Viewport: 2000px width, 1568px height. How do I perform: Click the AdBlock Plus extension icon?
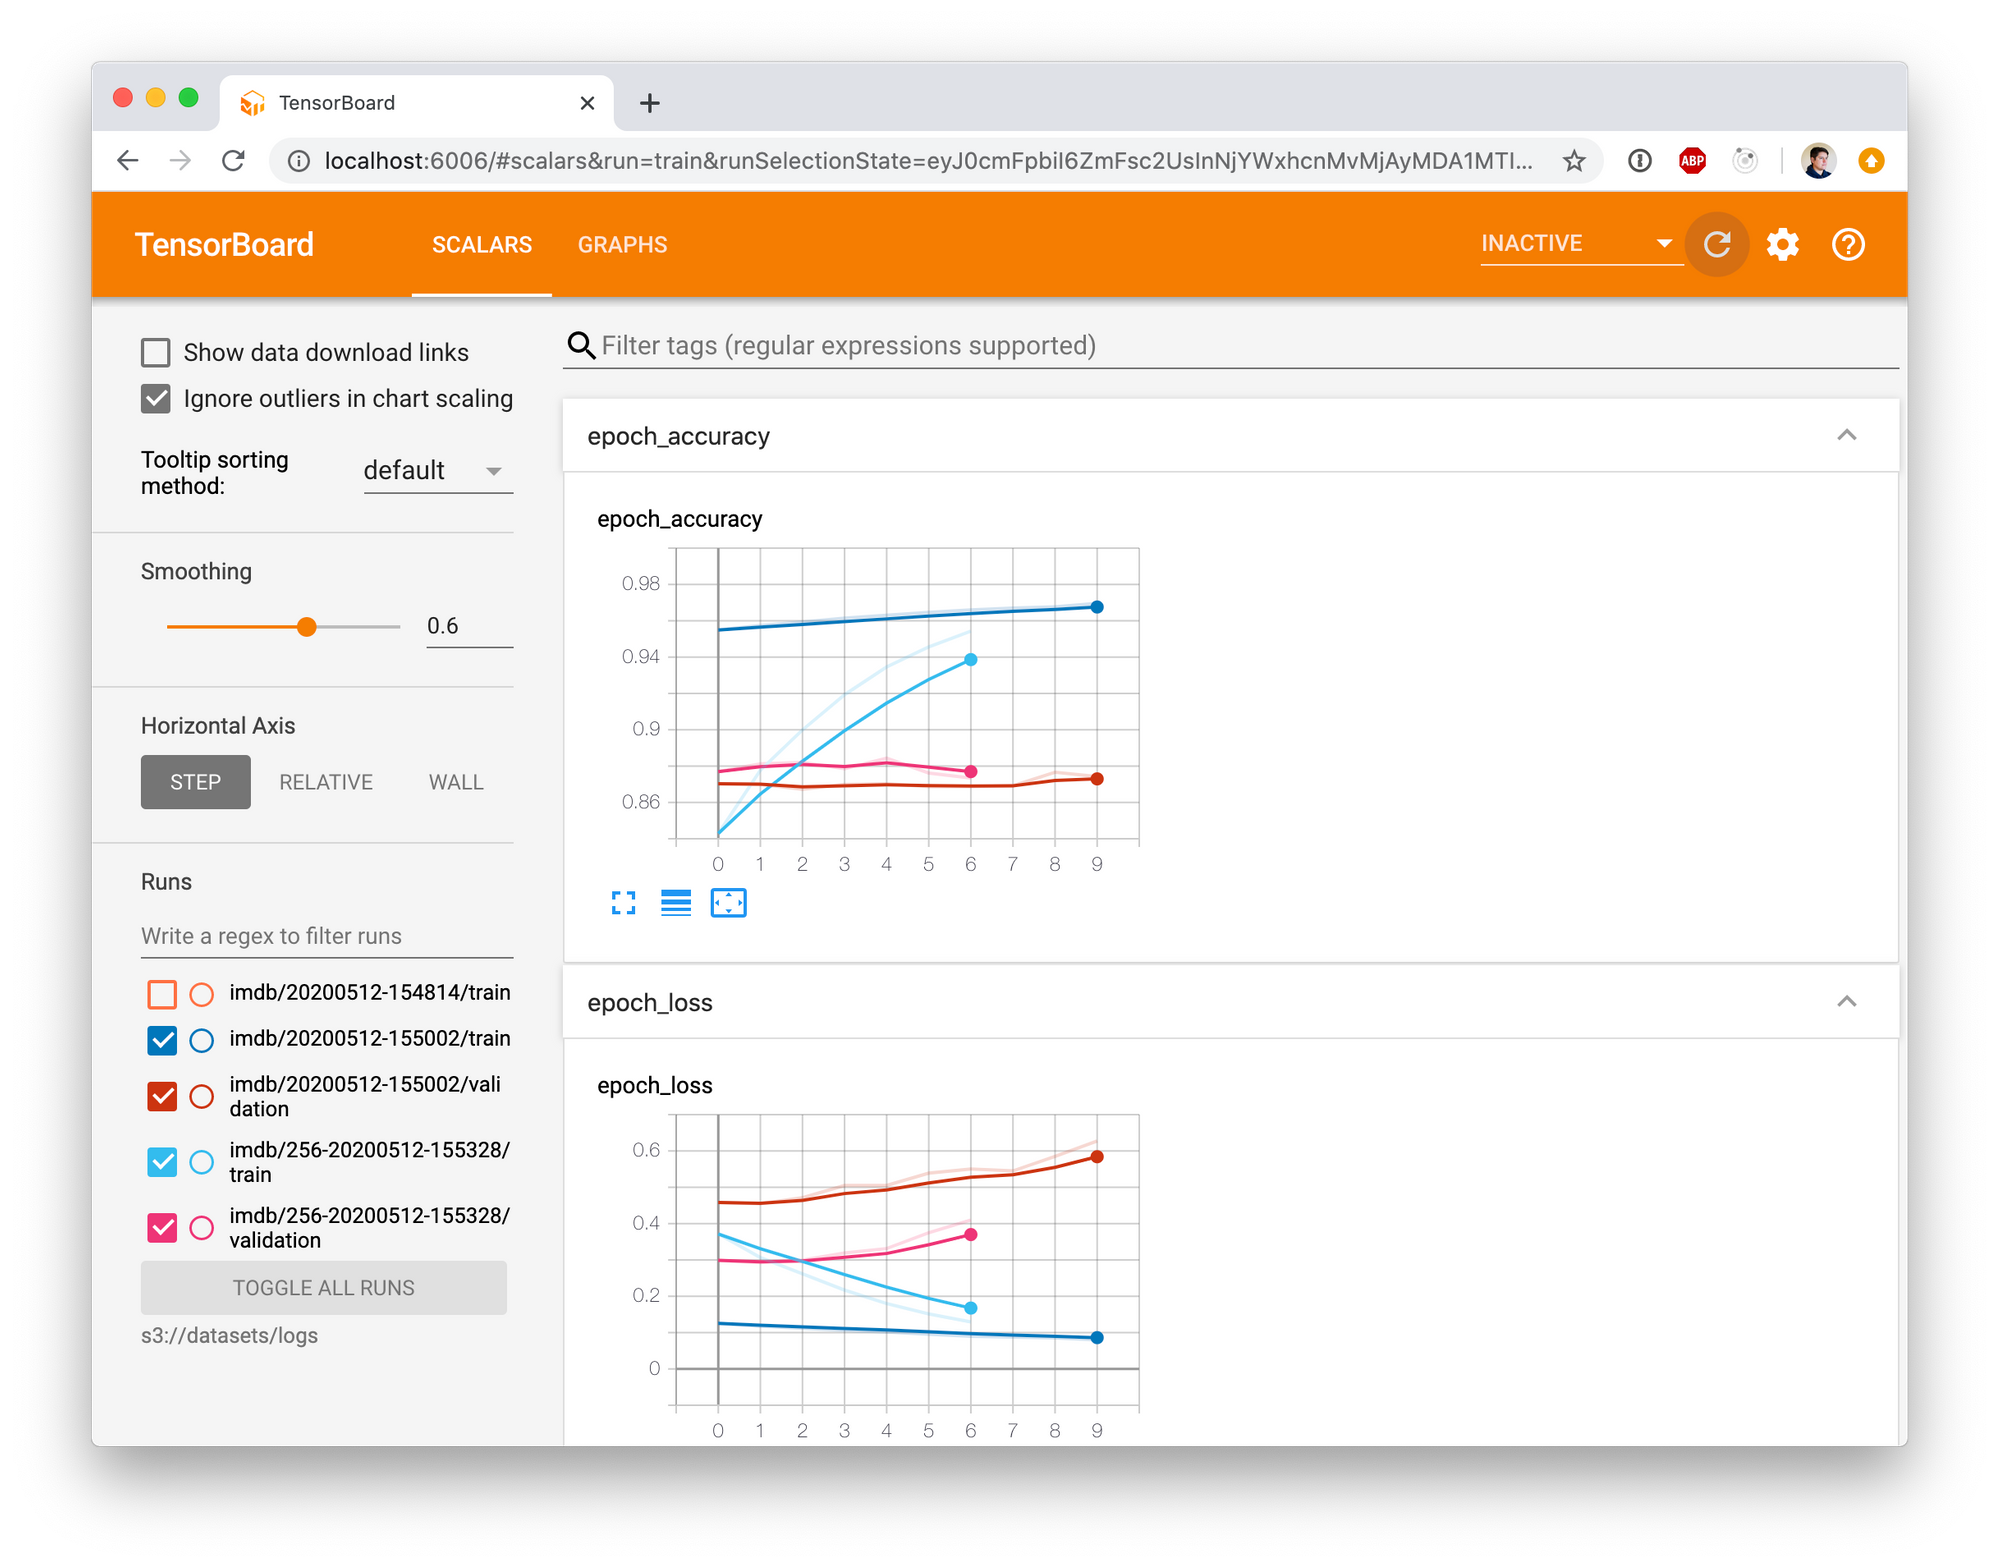(x=1692, y=161)
